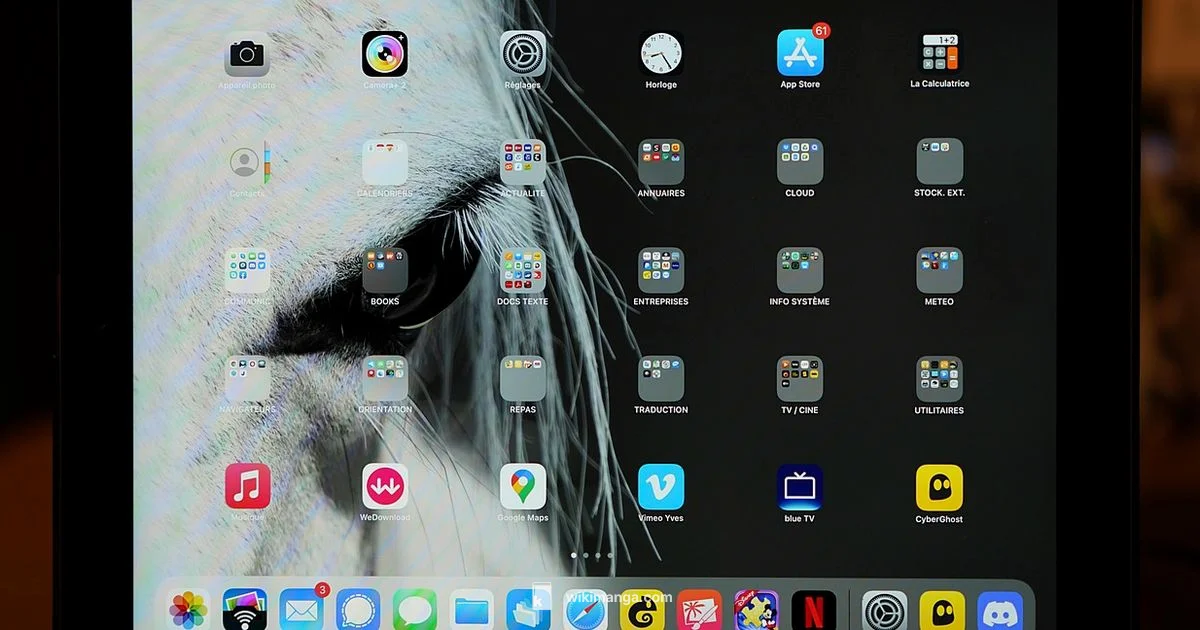Expand the ANNUAIRES folder

coord(661,162)
